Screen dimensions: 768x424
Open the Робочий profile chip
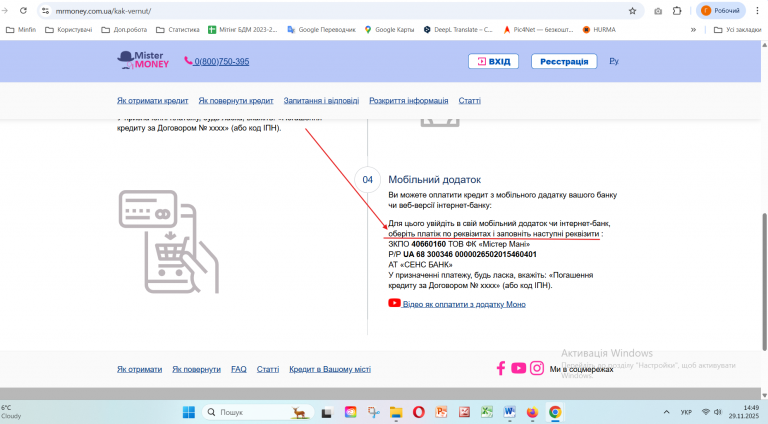click(720, 11)
